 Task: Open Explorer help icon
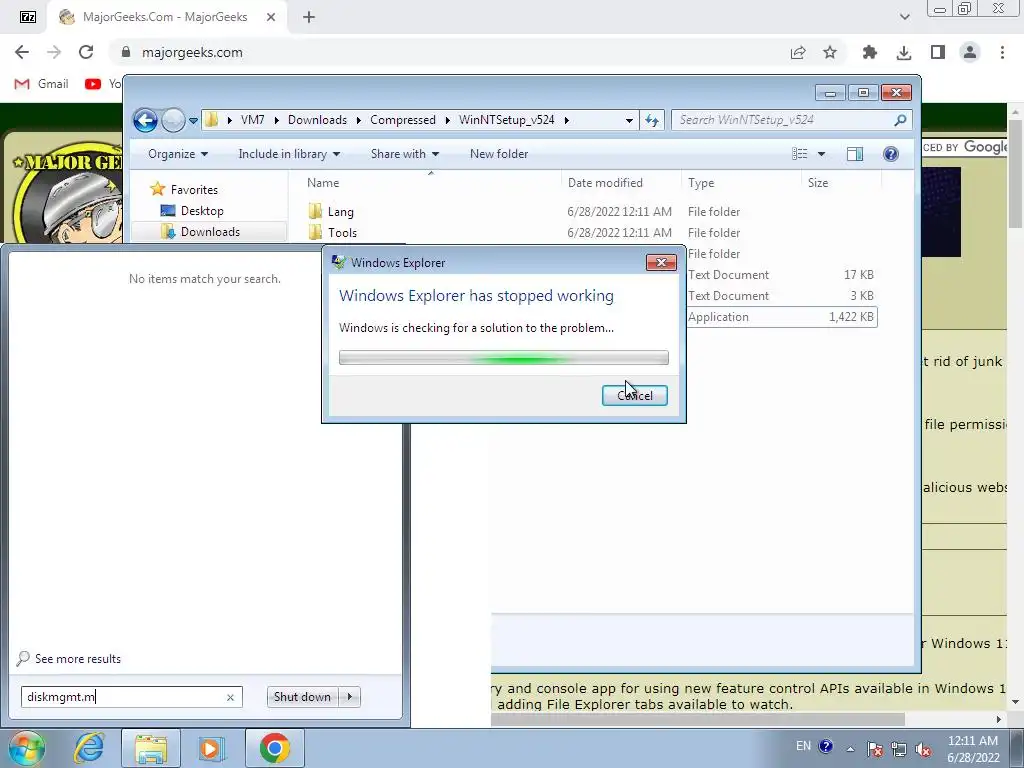point(890,154)
